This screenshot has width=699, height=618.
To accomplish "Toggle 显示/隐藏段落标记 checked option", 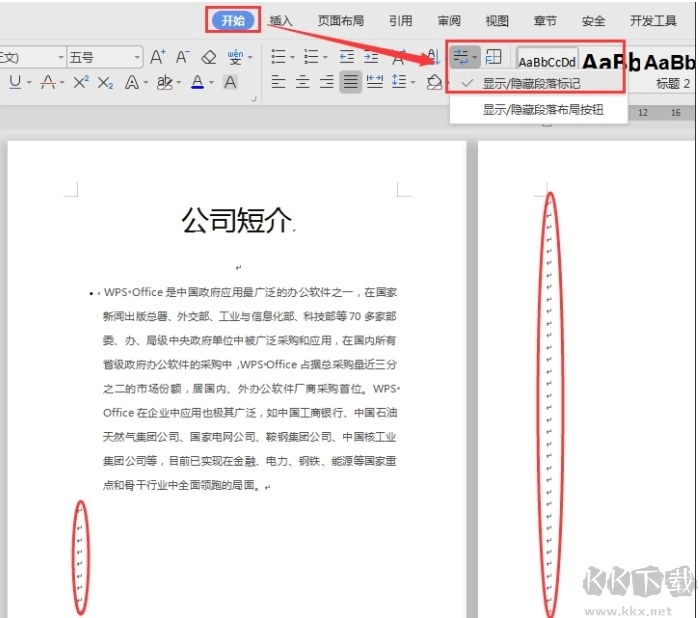I will tap(530, 84).
